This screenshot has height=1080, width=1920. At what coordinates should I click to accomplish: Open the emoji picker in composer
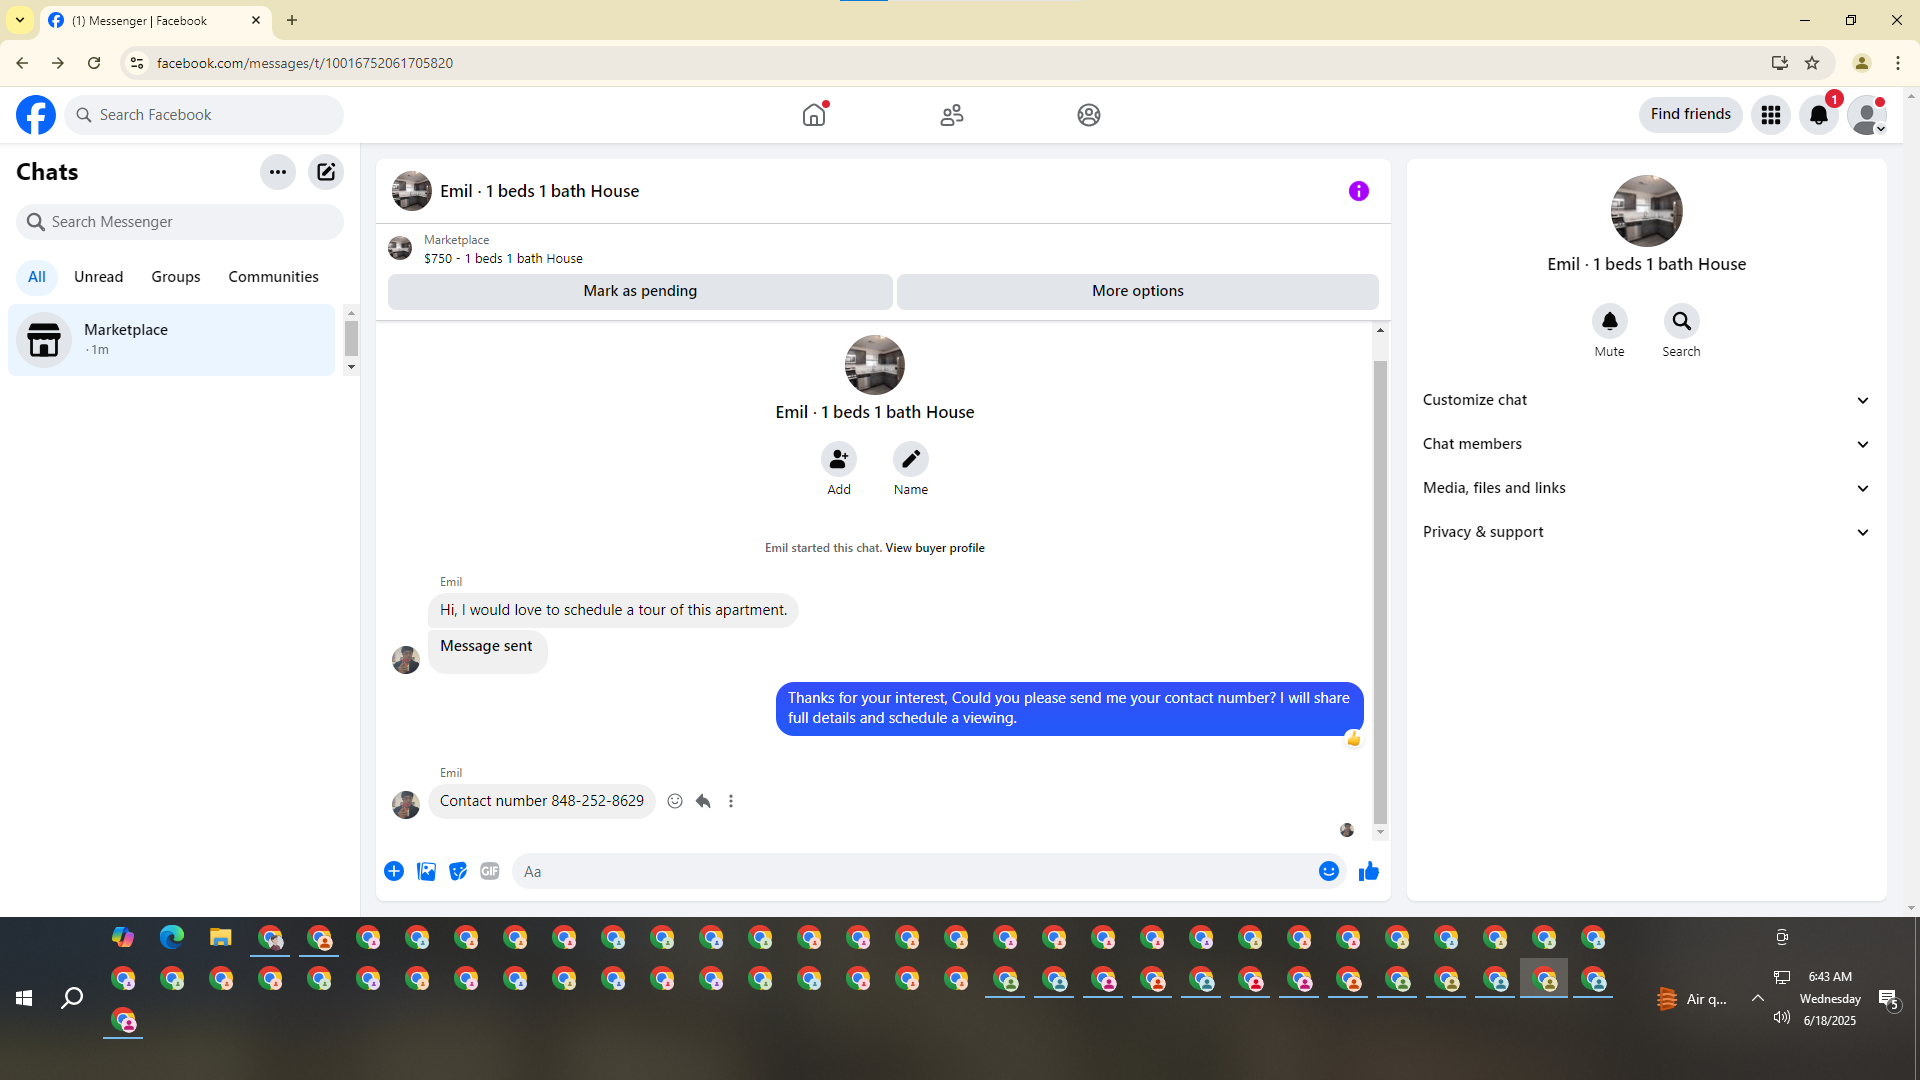click(1329, 871)
